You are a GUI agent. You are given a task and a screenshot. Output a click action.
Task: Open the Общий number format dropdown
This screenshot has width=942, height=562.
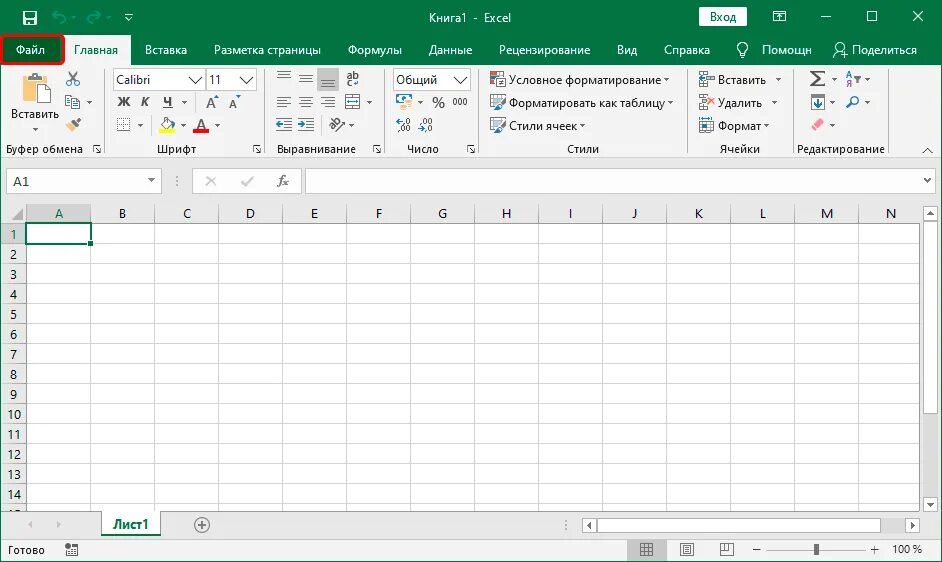460,80
